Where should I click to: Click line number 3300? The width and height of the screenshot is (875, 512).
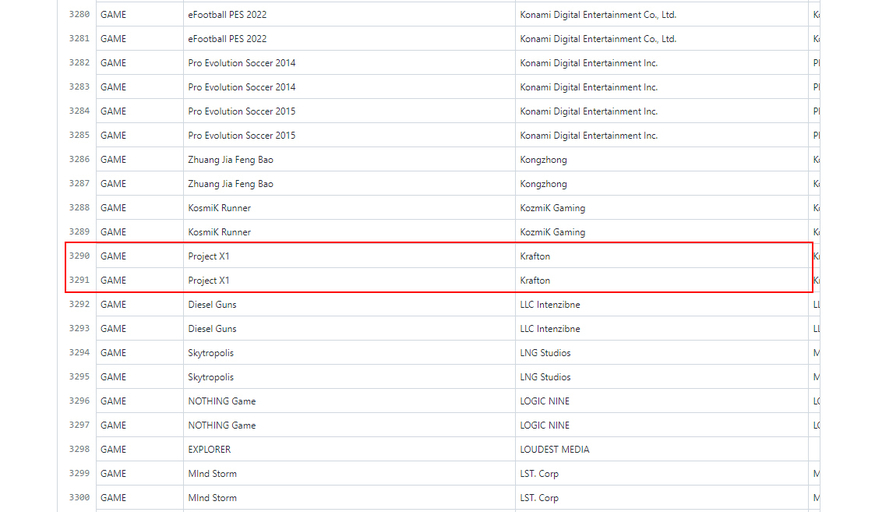pos(79,497)
